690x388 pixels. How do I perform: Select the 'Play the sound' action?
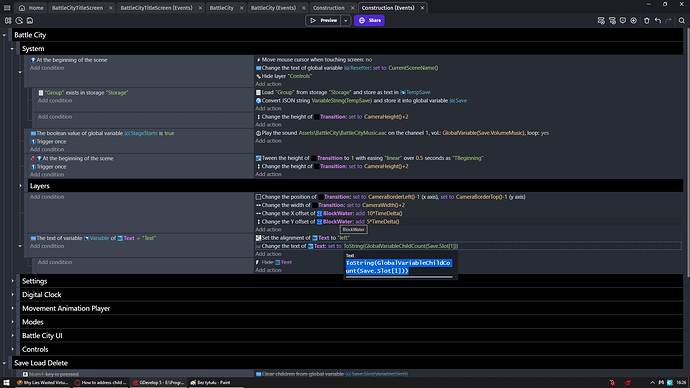click(x=402, y=133)
